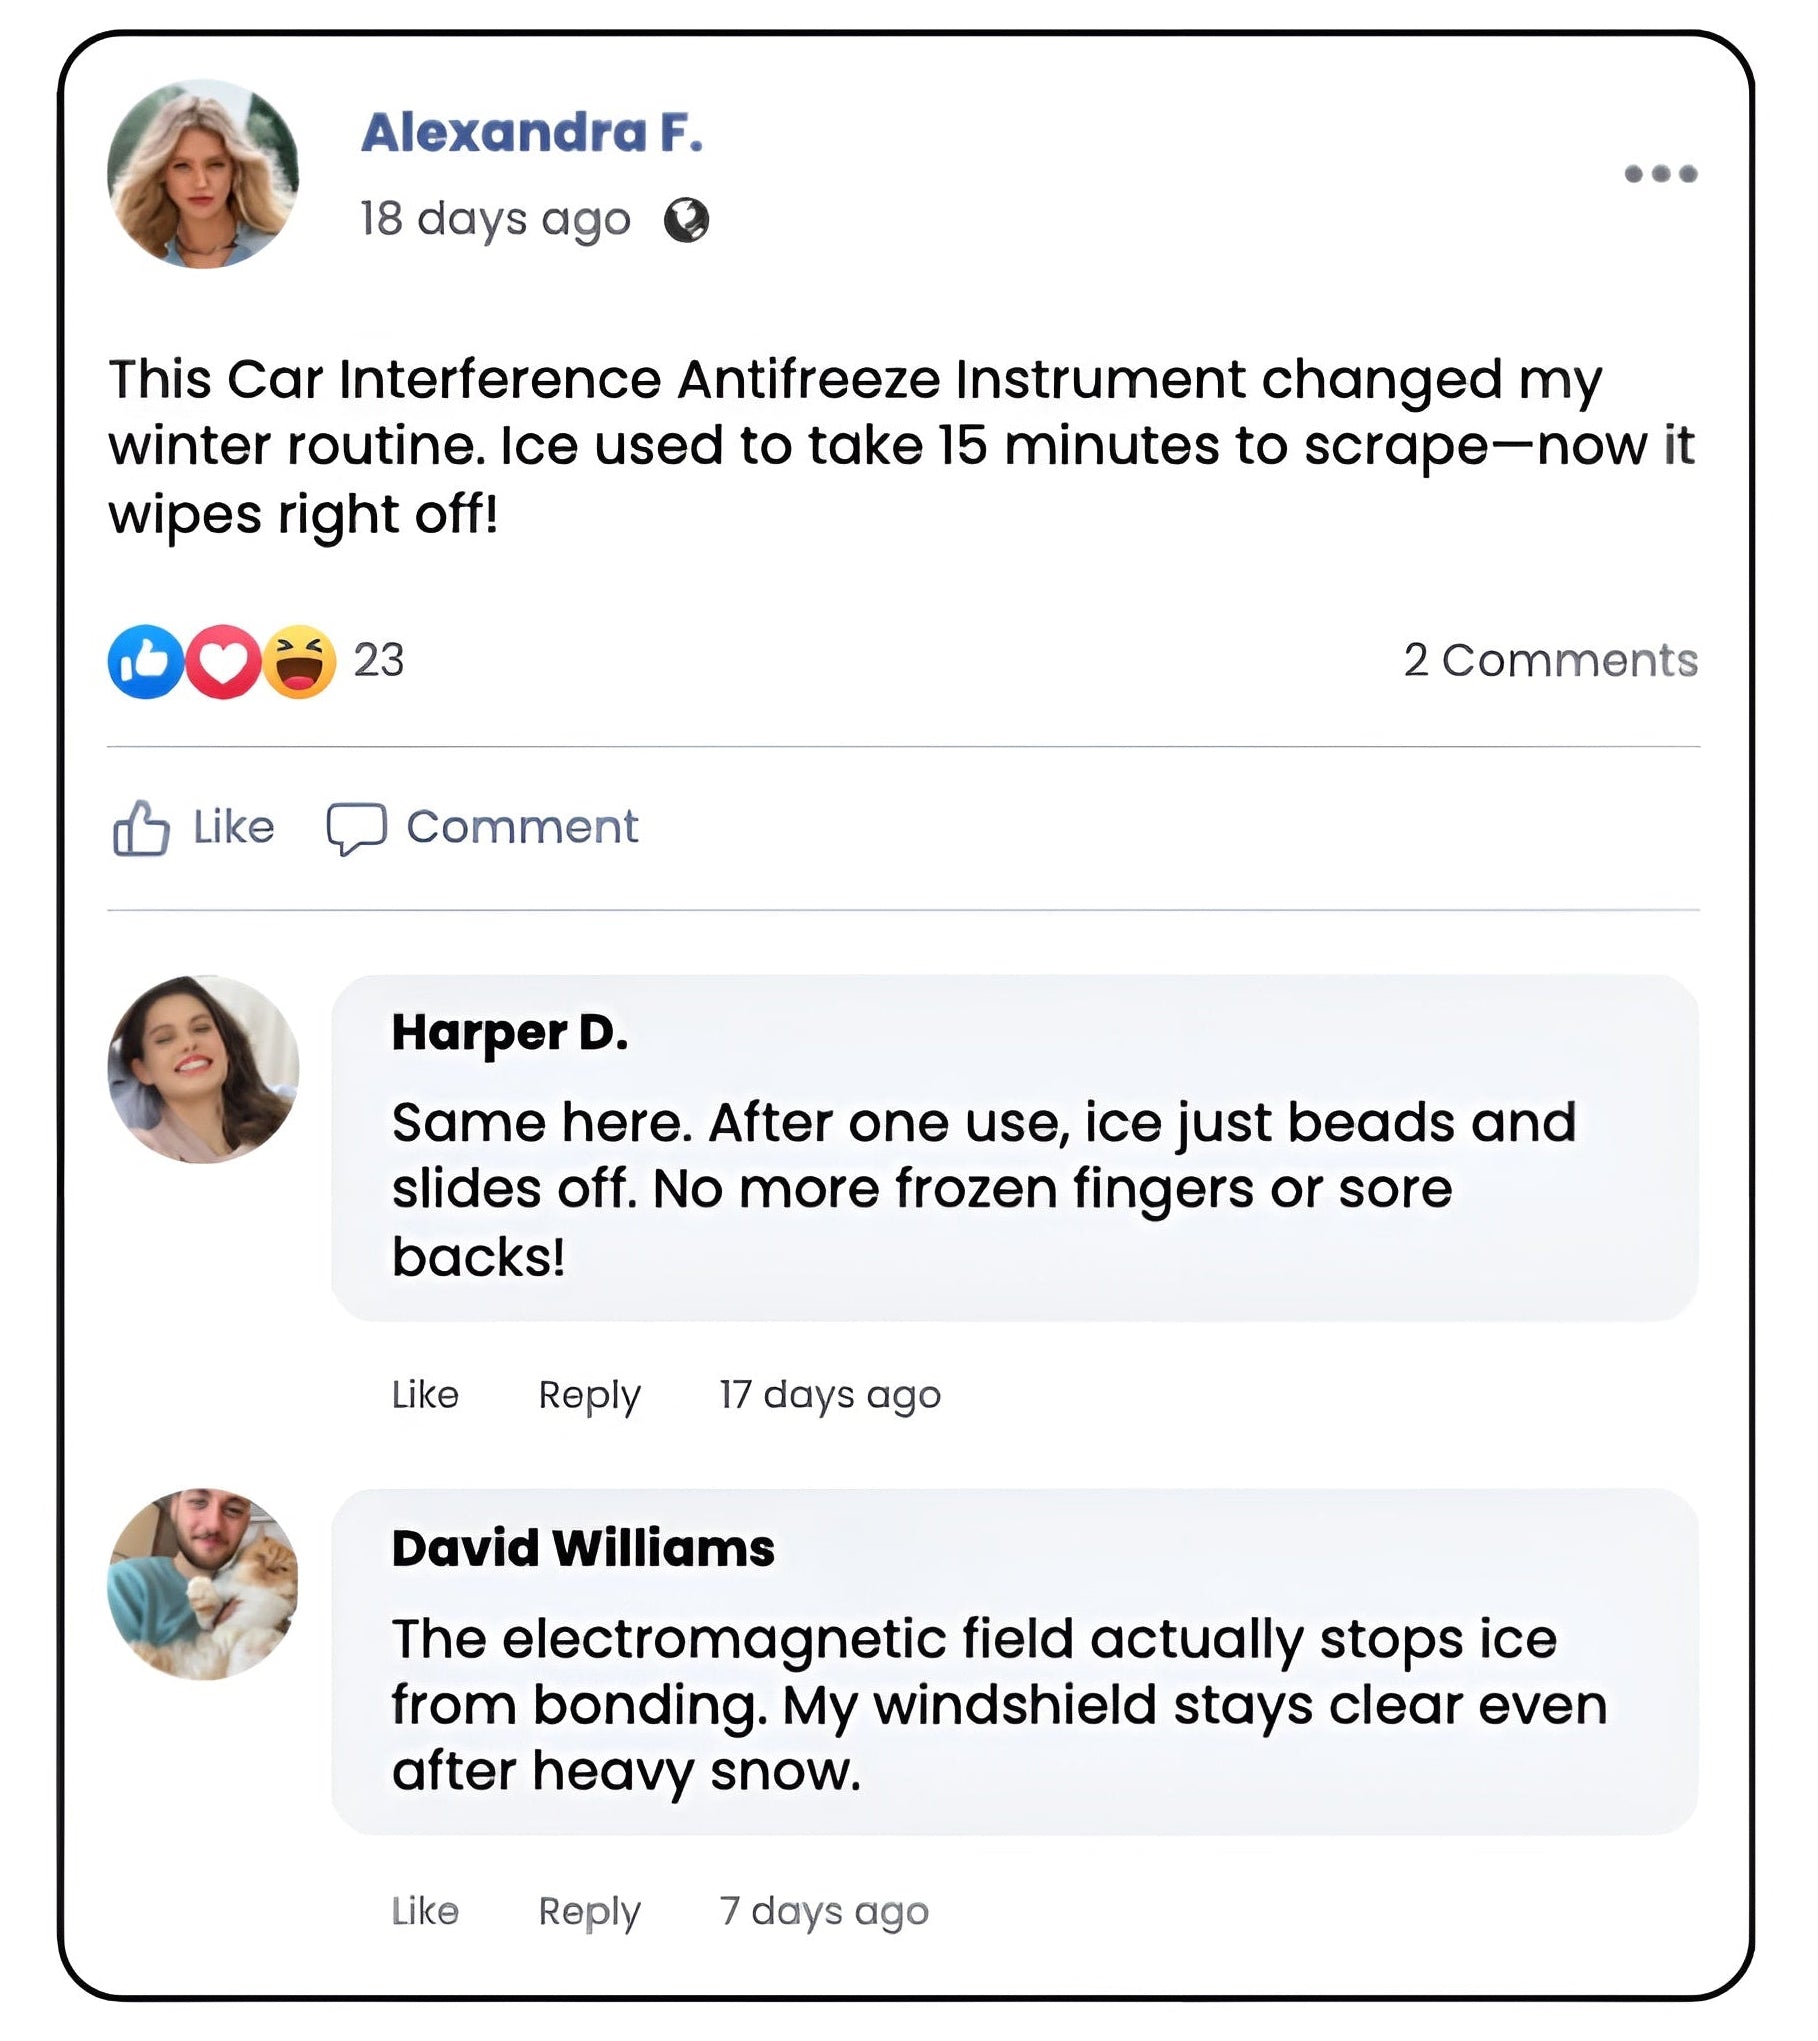Click the blue thumbs-up reaction icon
Image resolution: width=1818 pixels, height=2041 pixels.
[x=146, y=661]
